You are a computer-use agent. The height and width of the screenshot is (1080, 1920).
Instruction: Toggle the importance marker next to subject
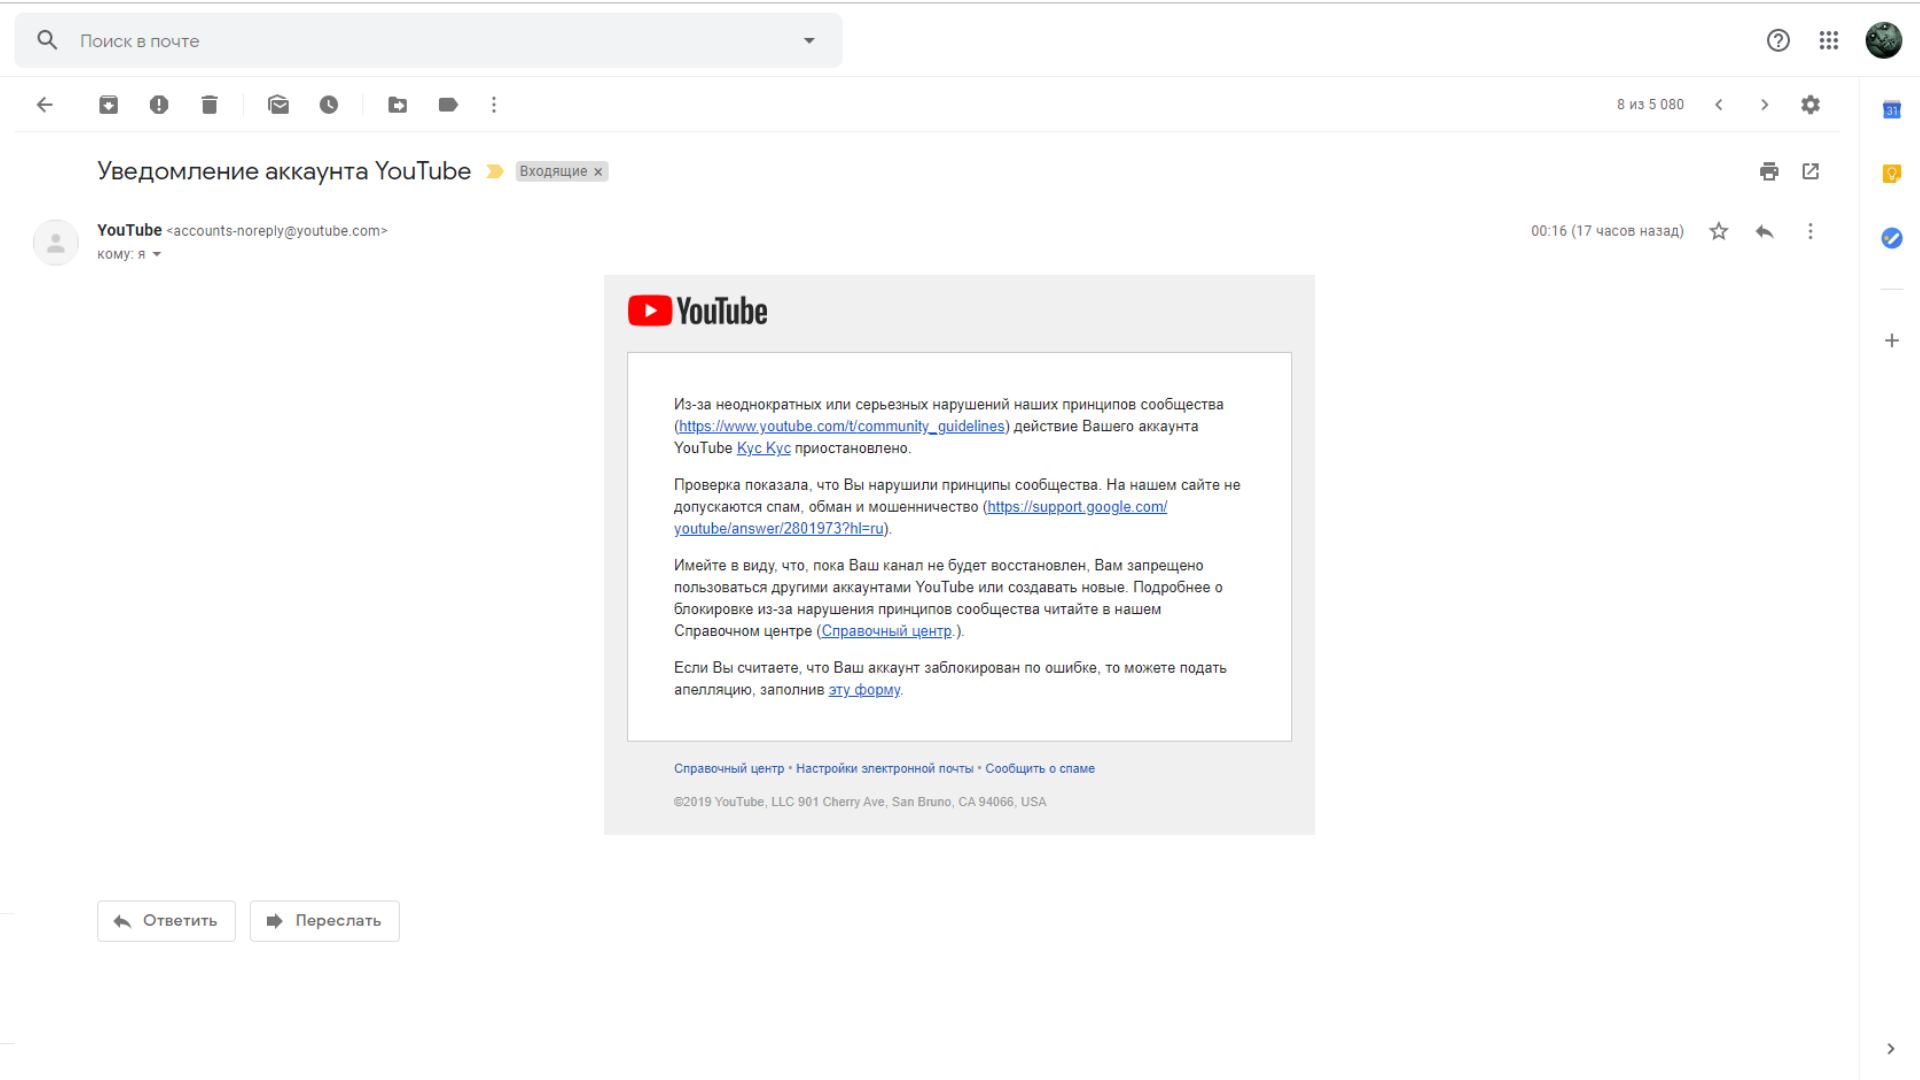495,172
